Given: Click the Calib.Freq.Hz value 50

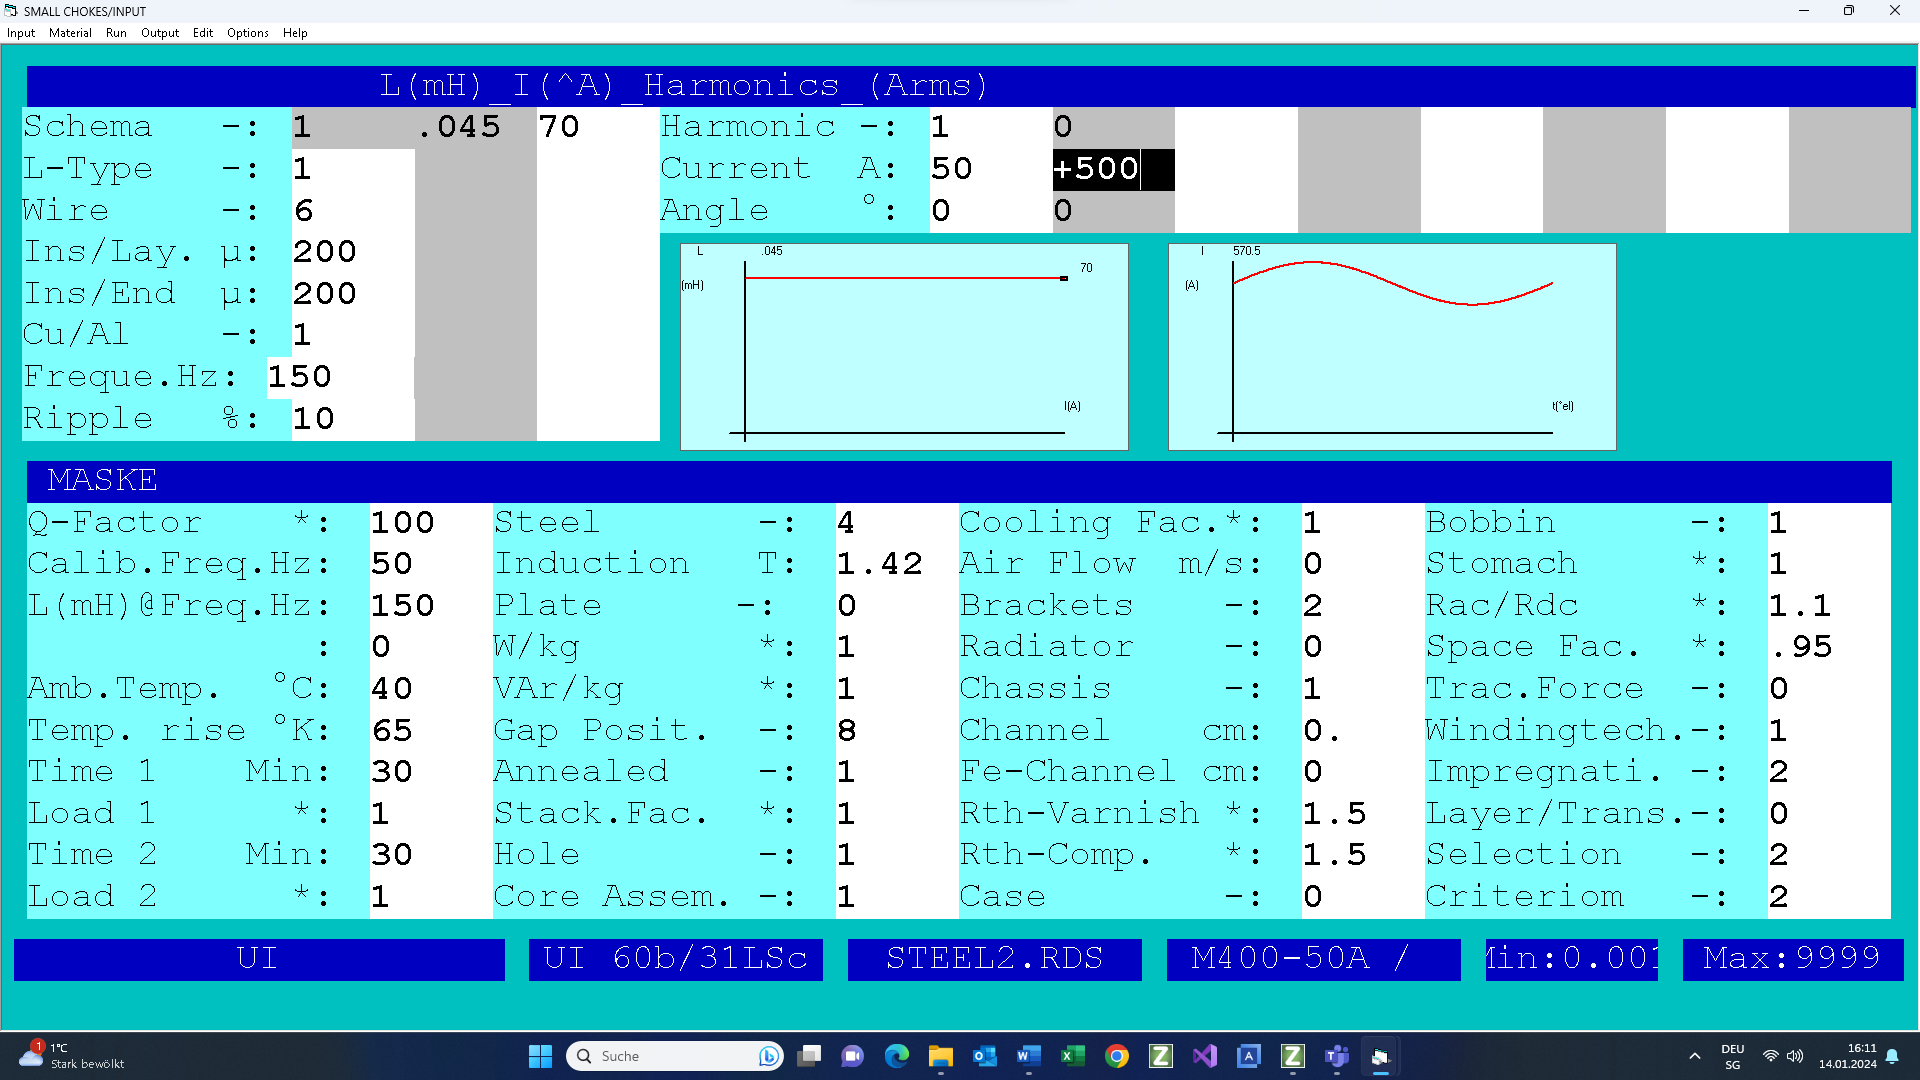Looking at the screenshot, I should pyautogui.click(x=431, y=564).
